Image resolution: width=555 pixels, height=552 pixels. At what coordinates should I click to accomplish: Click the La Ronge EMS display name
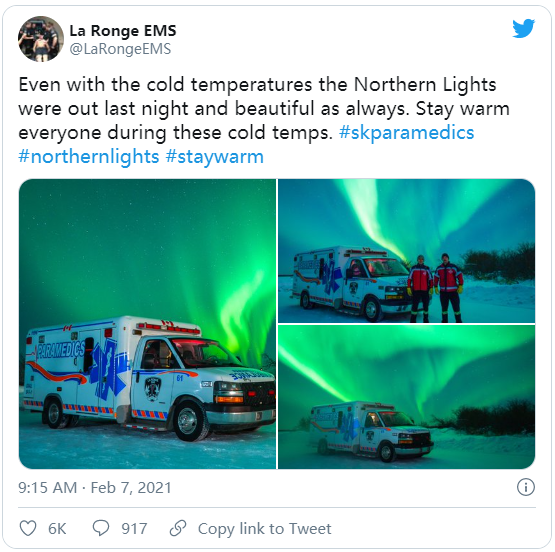click(x=122, y=31)
